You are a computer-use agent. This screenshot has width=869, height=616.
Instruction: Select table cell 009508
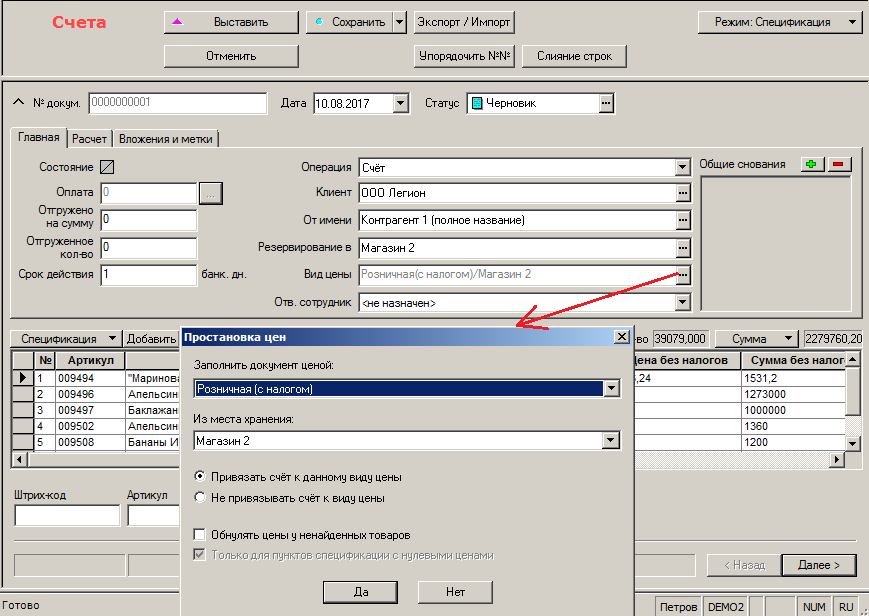[x=90, y=442]
